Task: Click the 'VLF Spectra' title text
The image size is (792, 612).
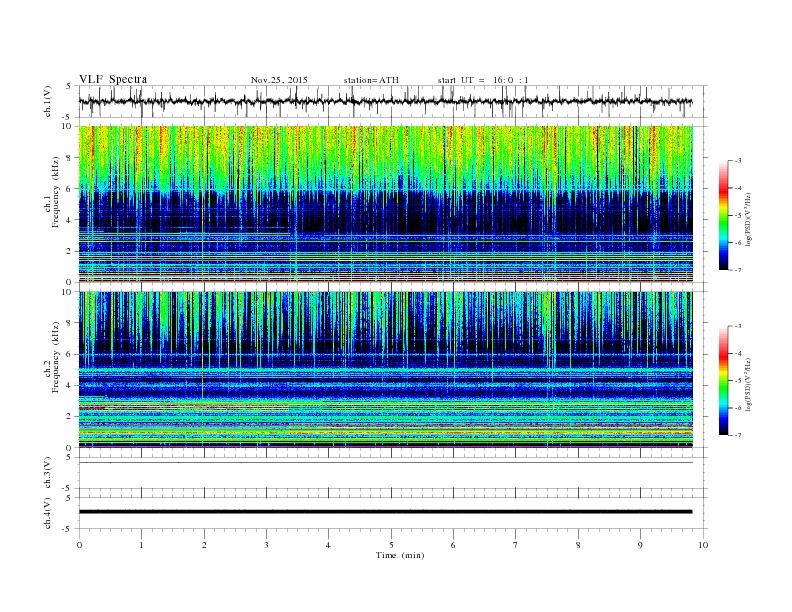Action: pos(113,79)
